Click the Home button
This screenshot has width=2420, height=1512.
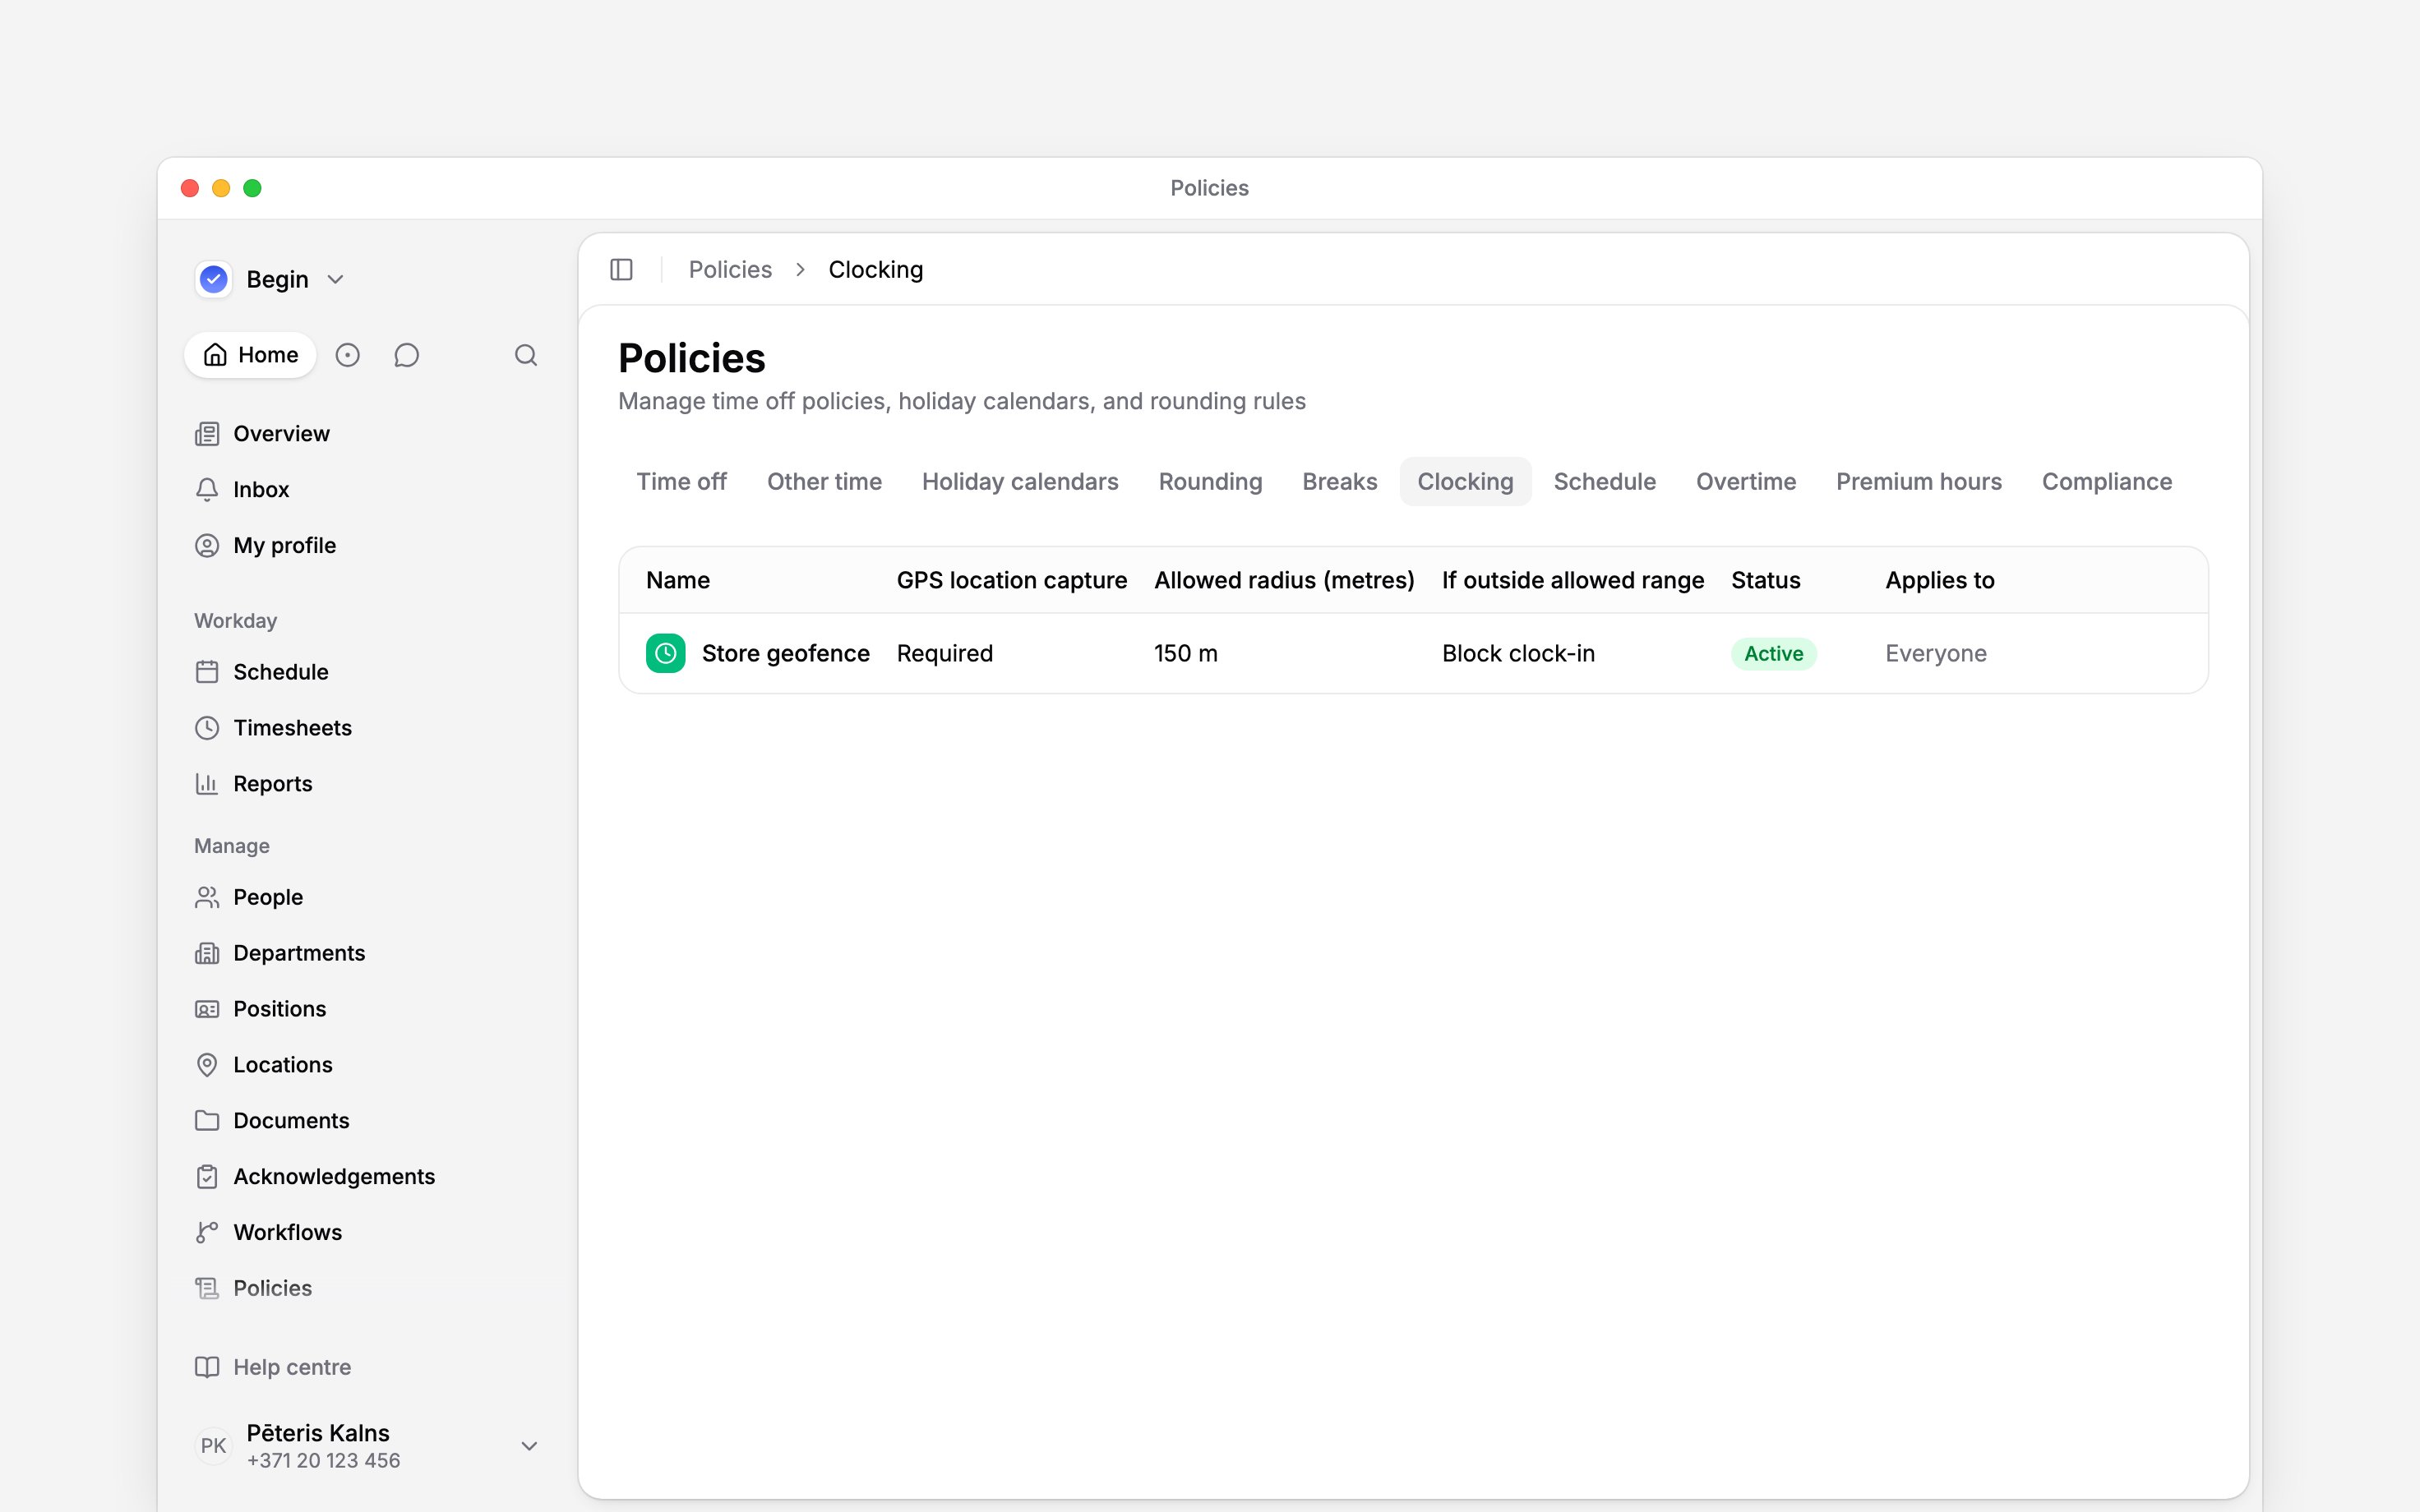pos(250,355)
